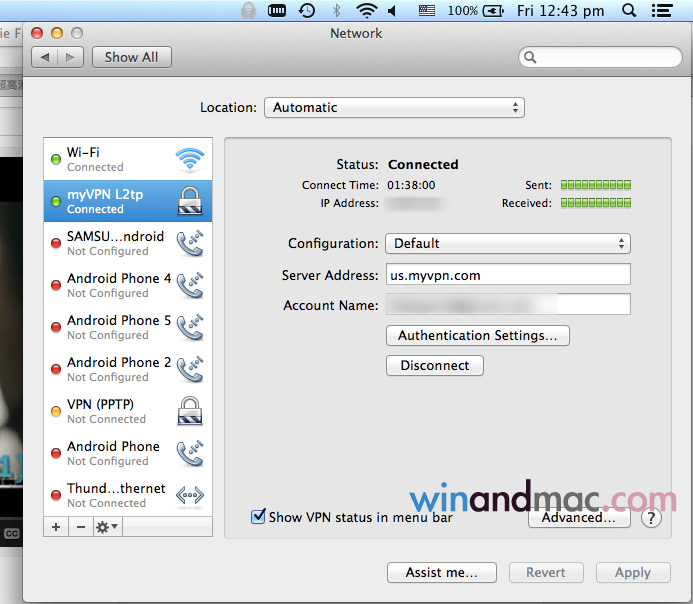
Task: Click the VPN lock icon in menu bar
Action: click(248, 10)
